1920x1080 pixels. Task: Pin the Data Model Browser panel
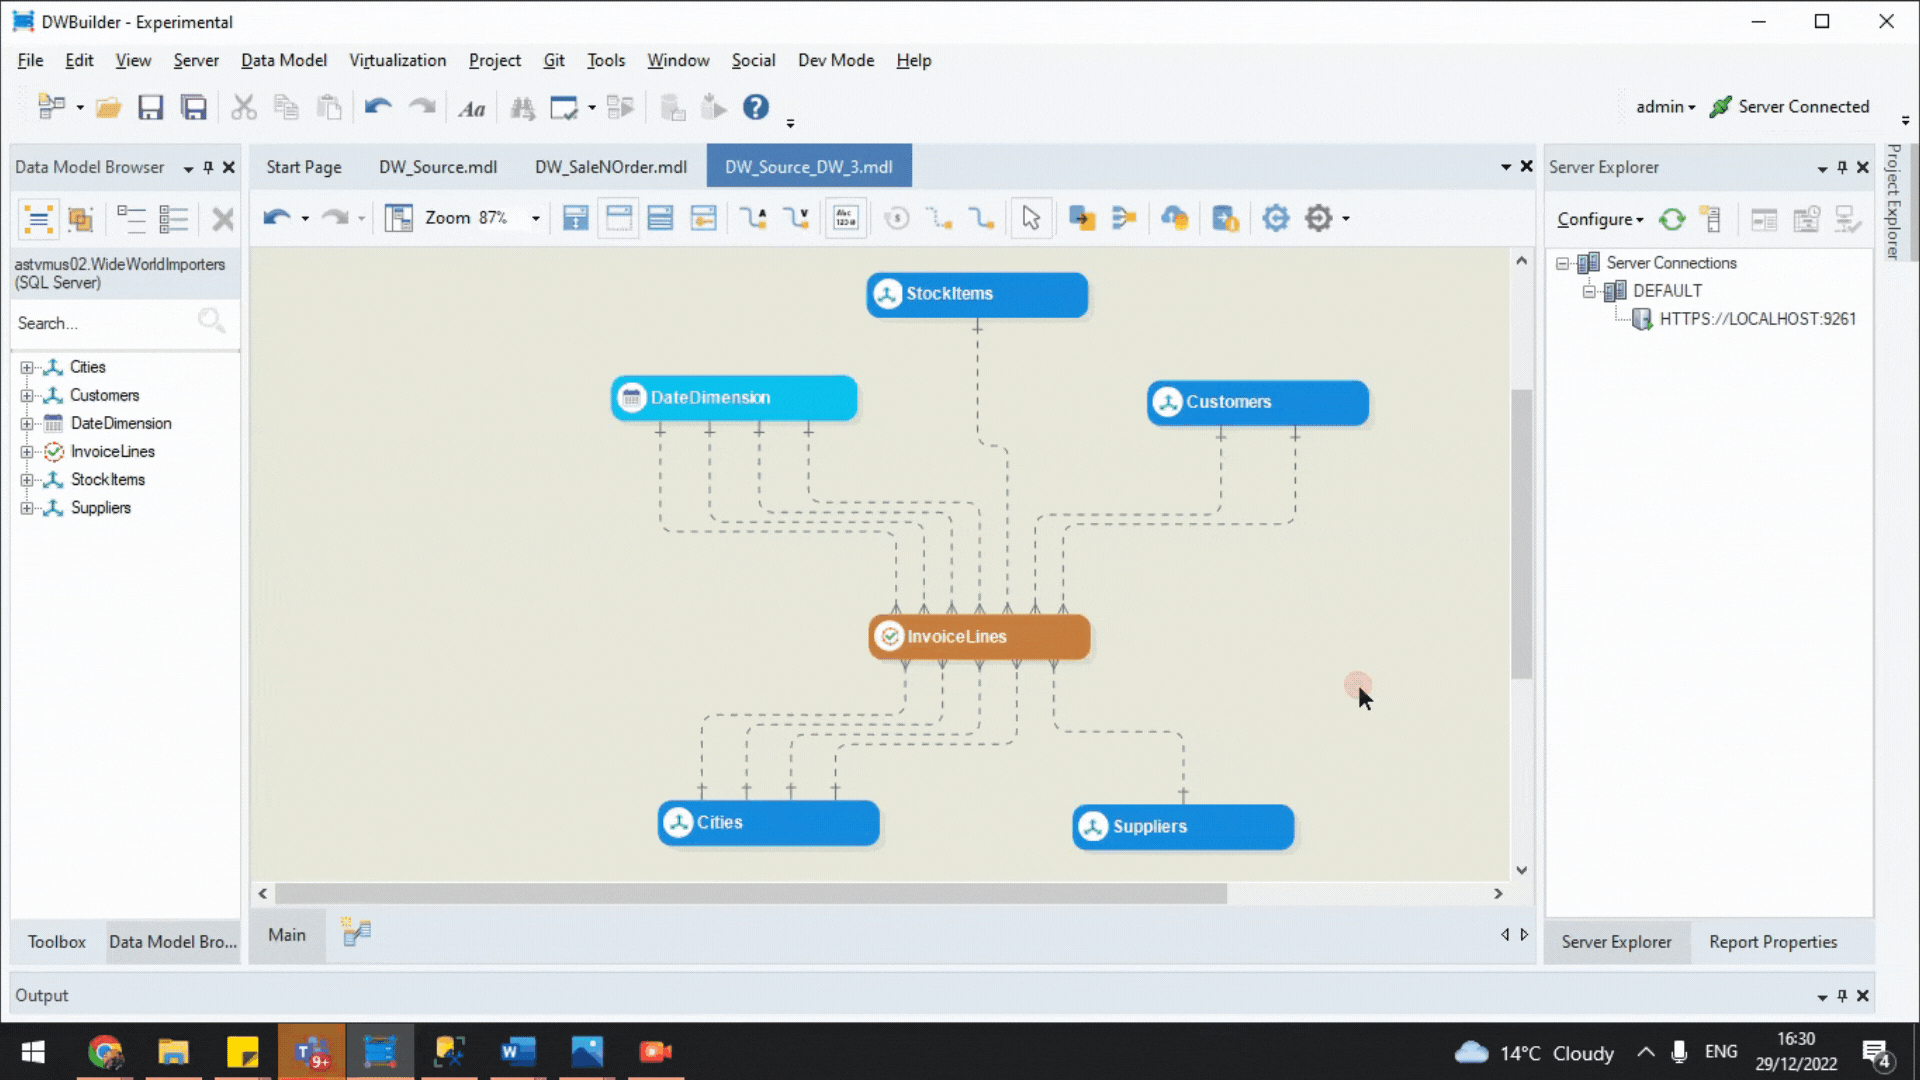(208, 167)
